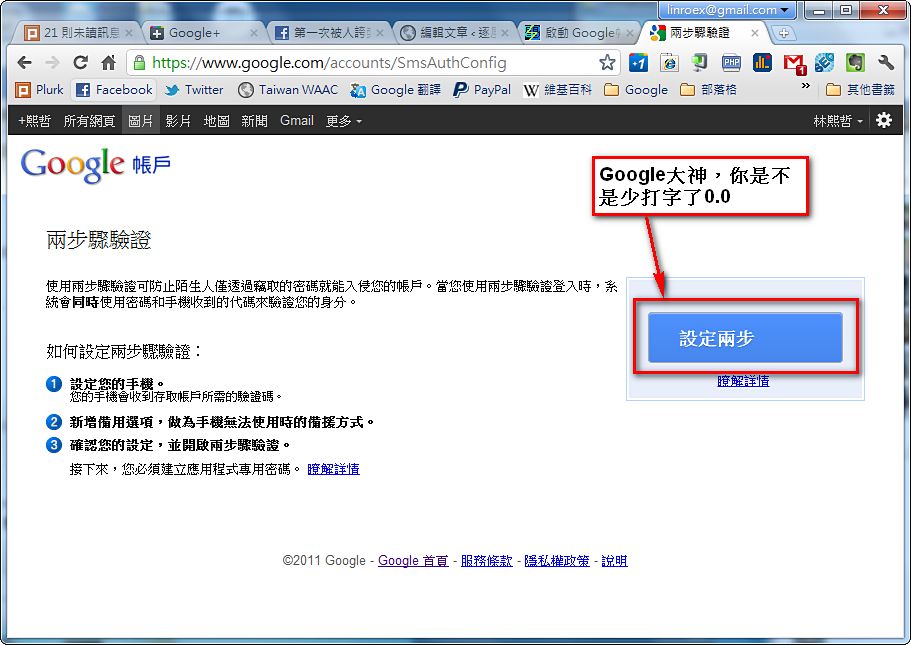
Task: Select 新聞 in the Google bar
Action: [x=254, y=121]
